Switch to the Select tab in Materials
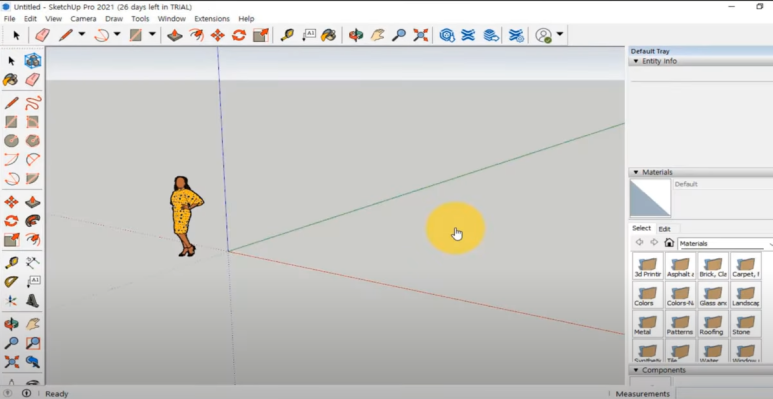 (x=641, y=228)
